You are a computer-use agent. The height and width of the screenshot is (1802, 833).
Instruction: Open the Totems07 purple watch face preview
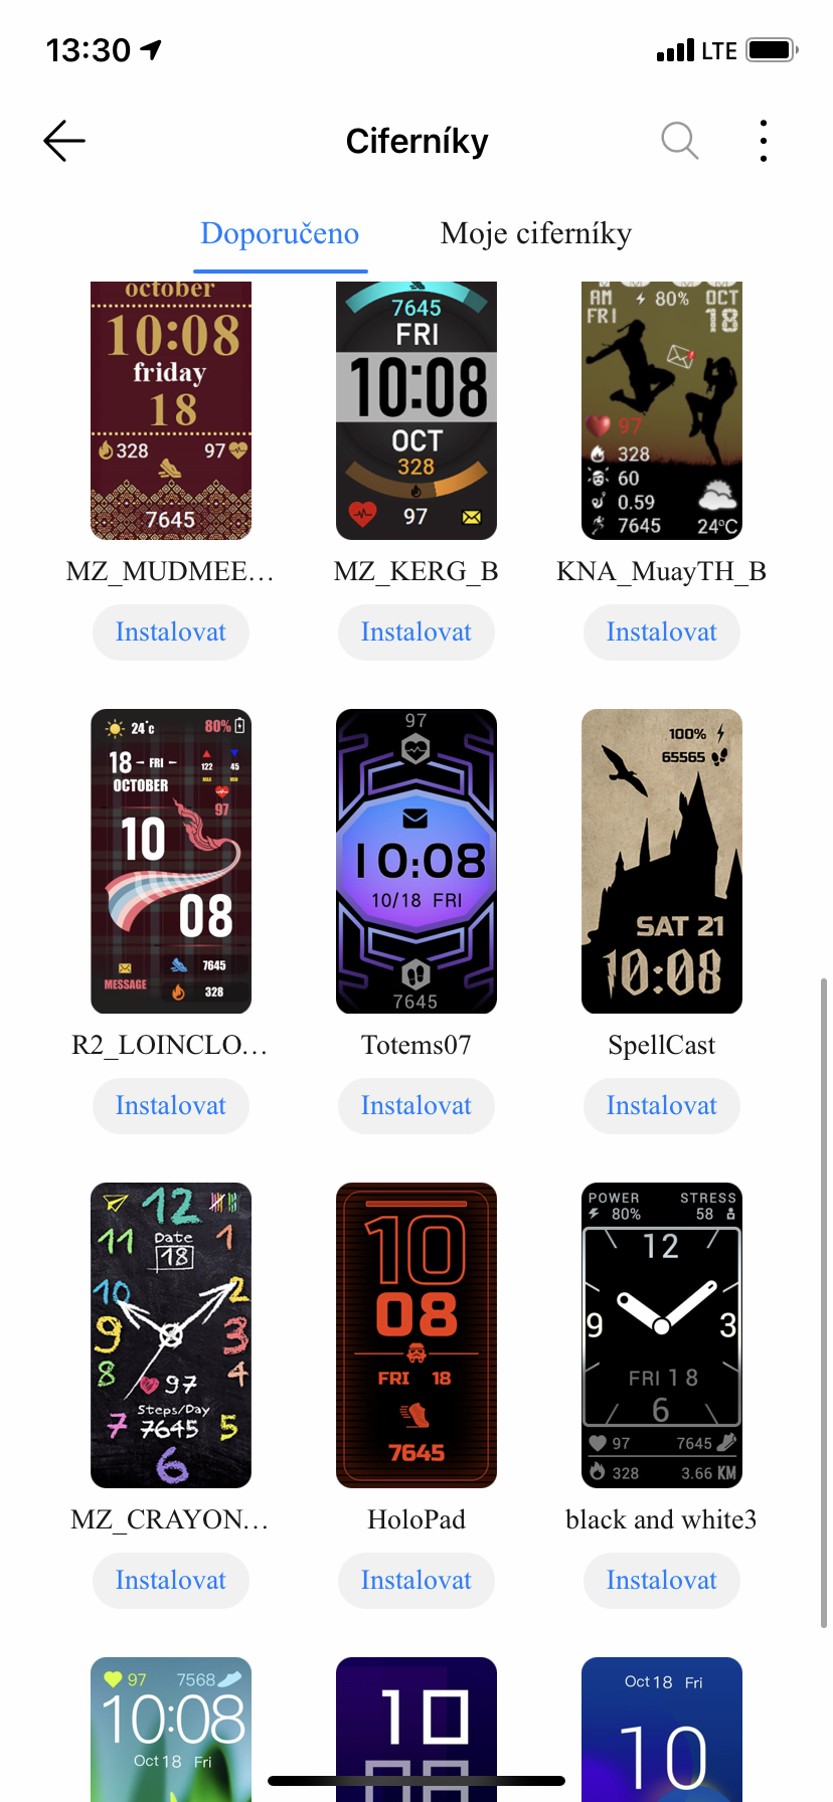point(416,861)
